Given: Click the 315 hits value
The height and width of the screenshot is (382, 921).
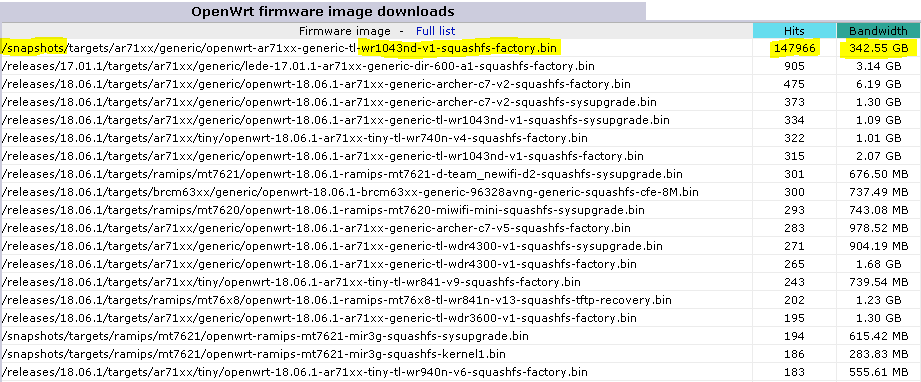Looking at the screenshot, I should (x=794, y=156).
